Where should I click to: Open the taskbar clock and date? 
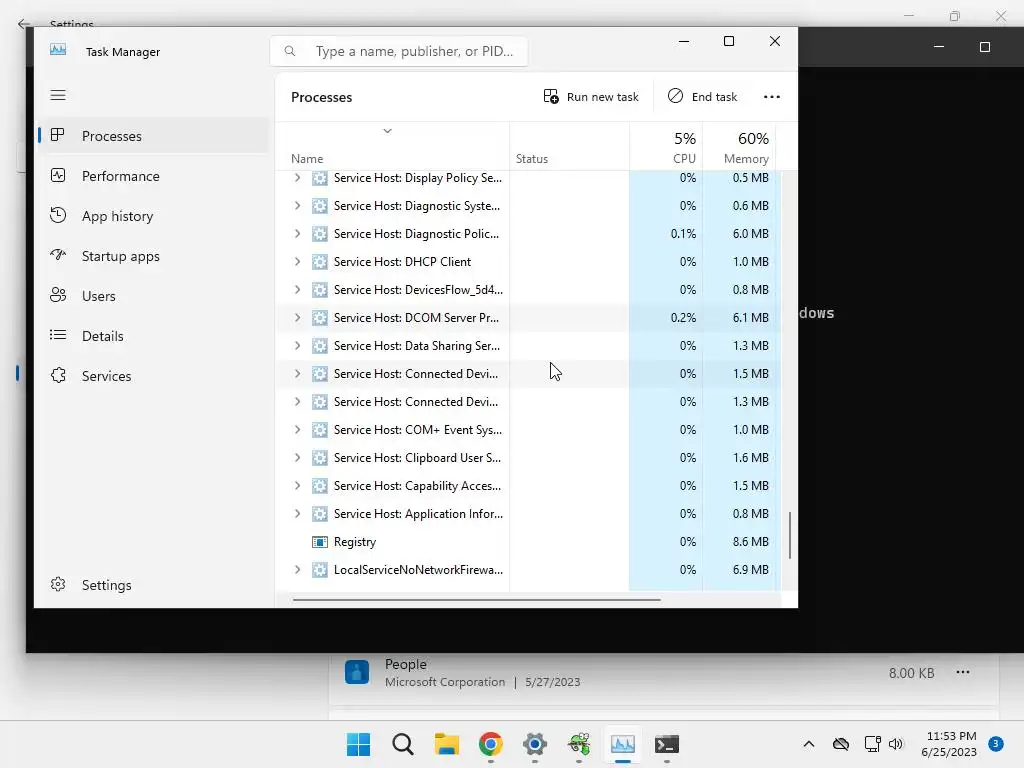[x=950, y=744]
